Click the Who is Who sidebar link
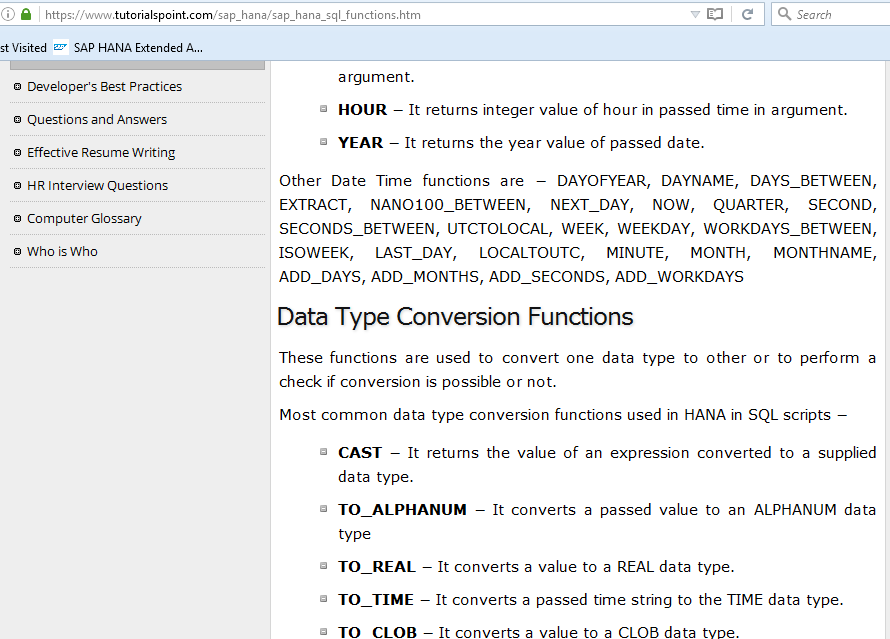 [62, 251]
